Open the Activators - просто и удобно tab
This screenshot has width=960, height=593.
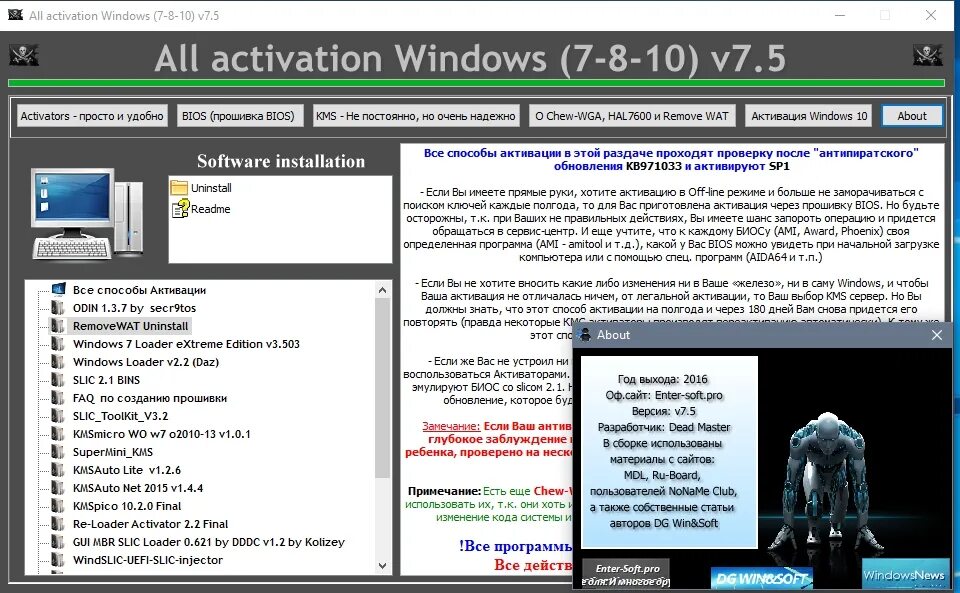[x=92, y=116]
